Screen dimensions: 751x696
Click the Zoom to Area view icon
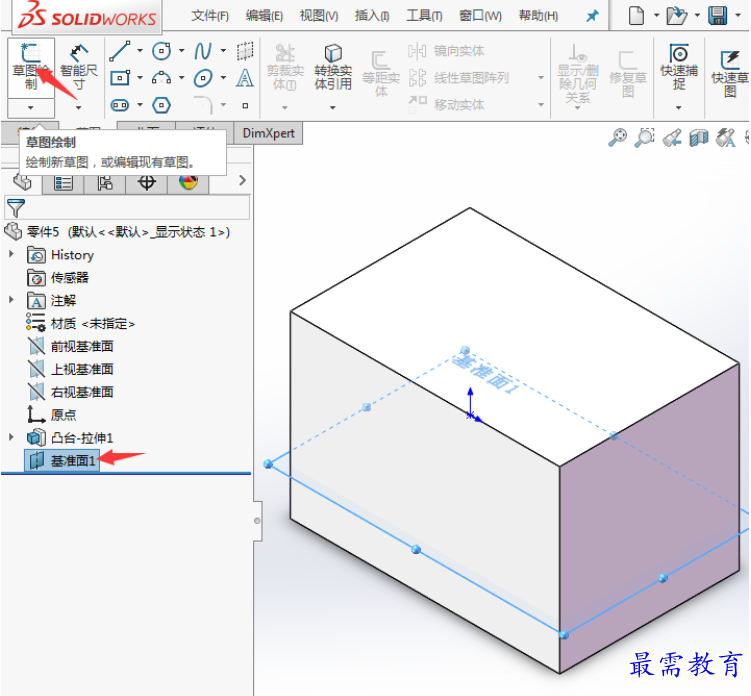tap(645, 137)
